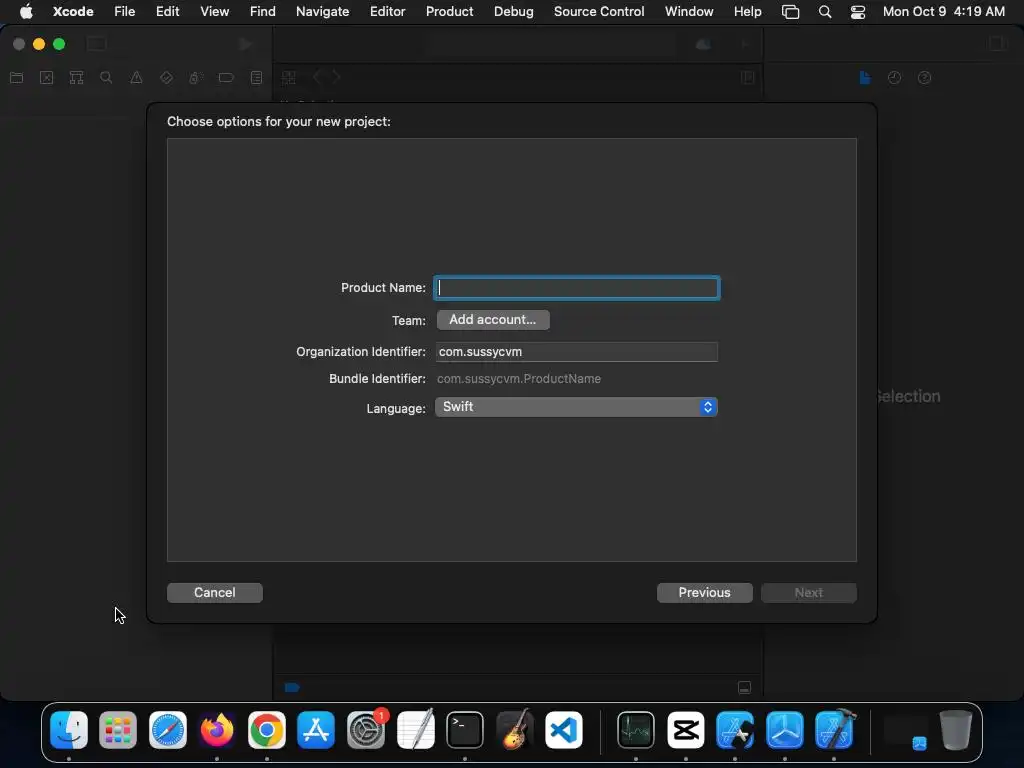Open the Apple menu
The image size is (1024, 768).
click(26, 11)
